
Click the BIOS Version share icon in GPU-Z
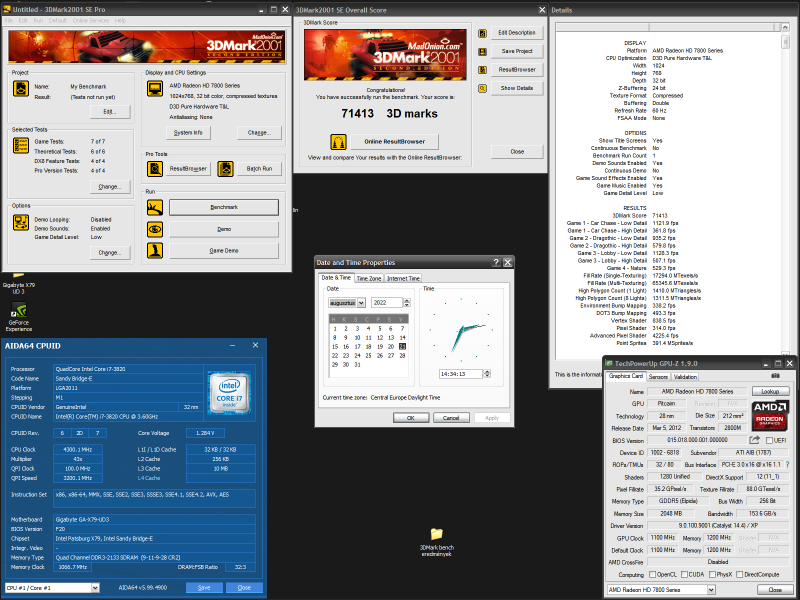pyautogui.click(x=755, y=440)
